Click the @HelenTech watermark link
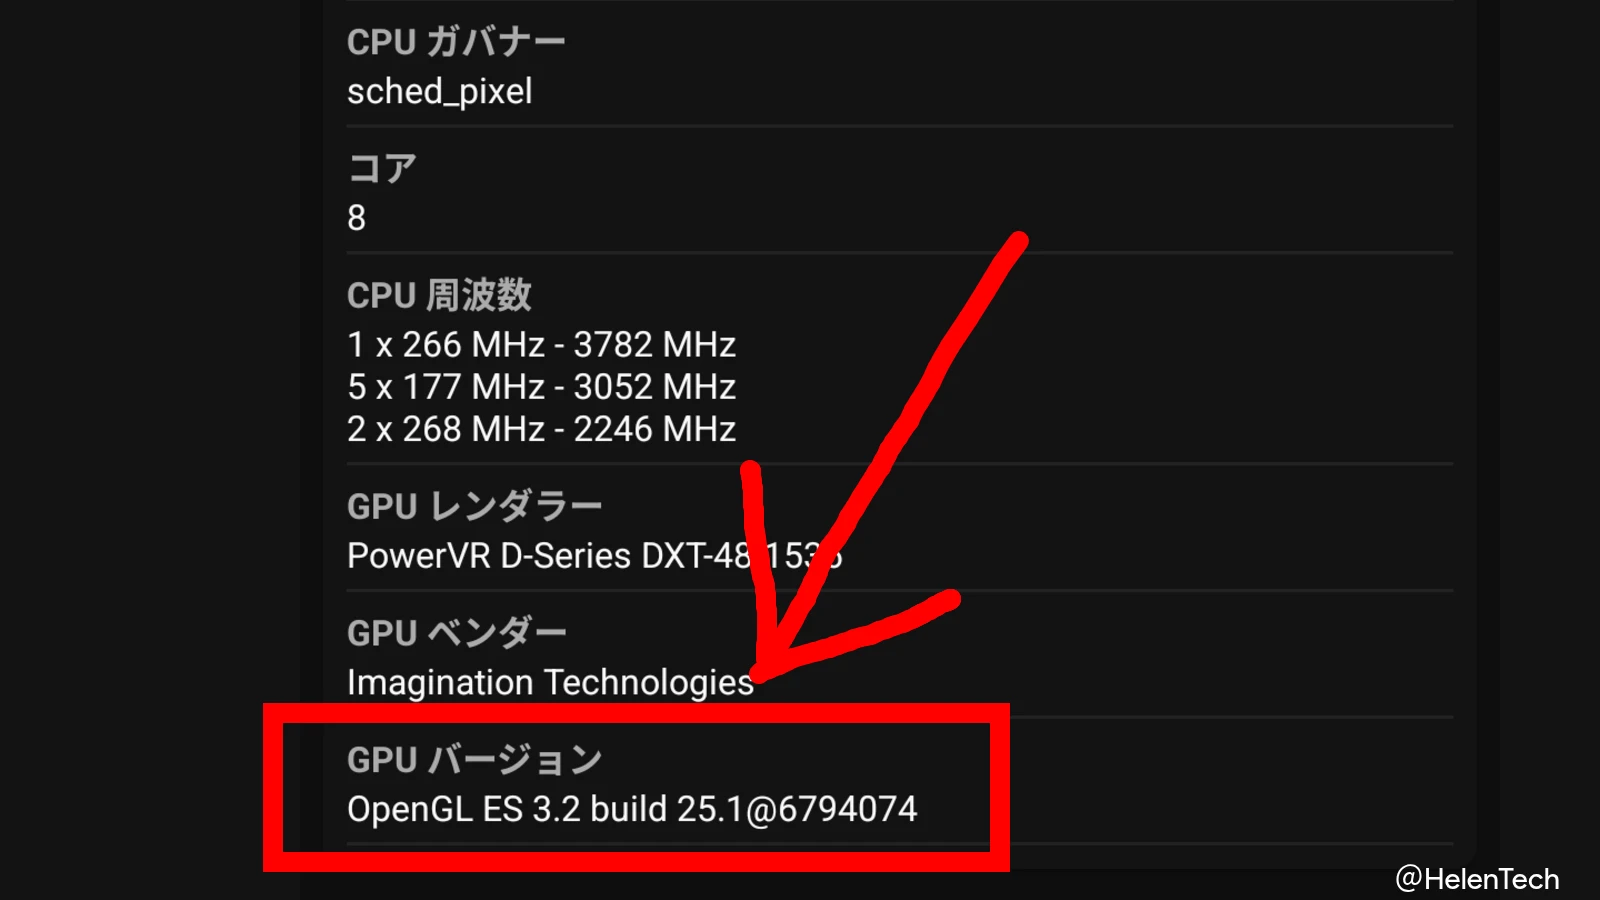The height and width of the screenshot is (900, 1600). pos(1477,877)
